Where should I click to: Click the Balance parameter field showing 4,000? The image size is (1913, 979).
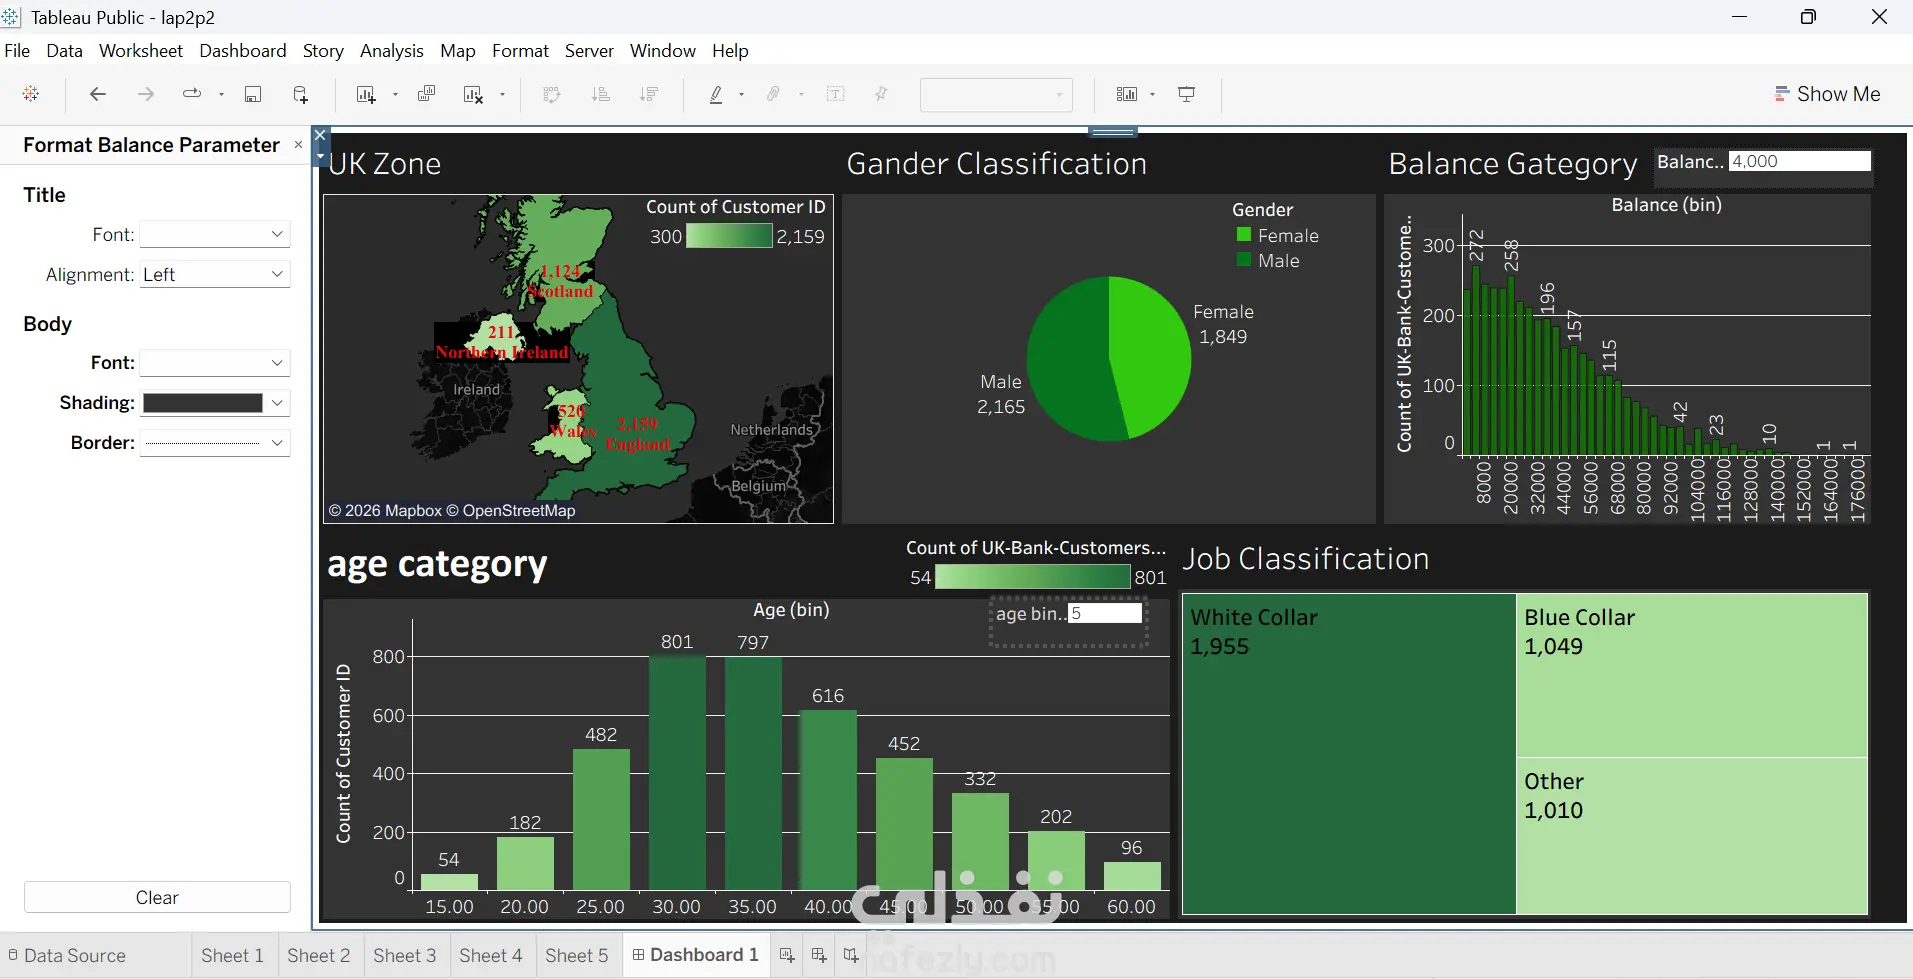pos(1799,162)
